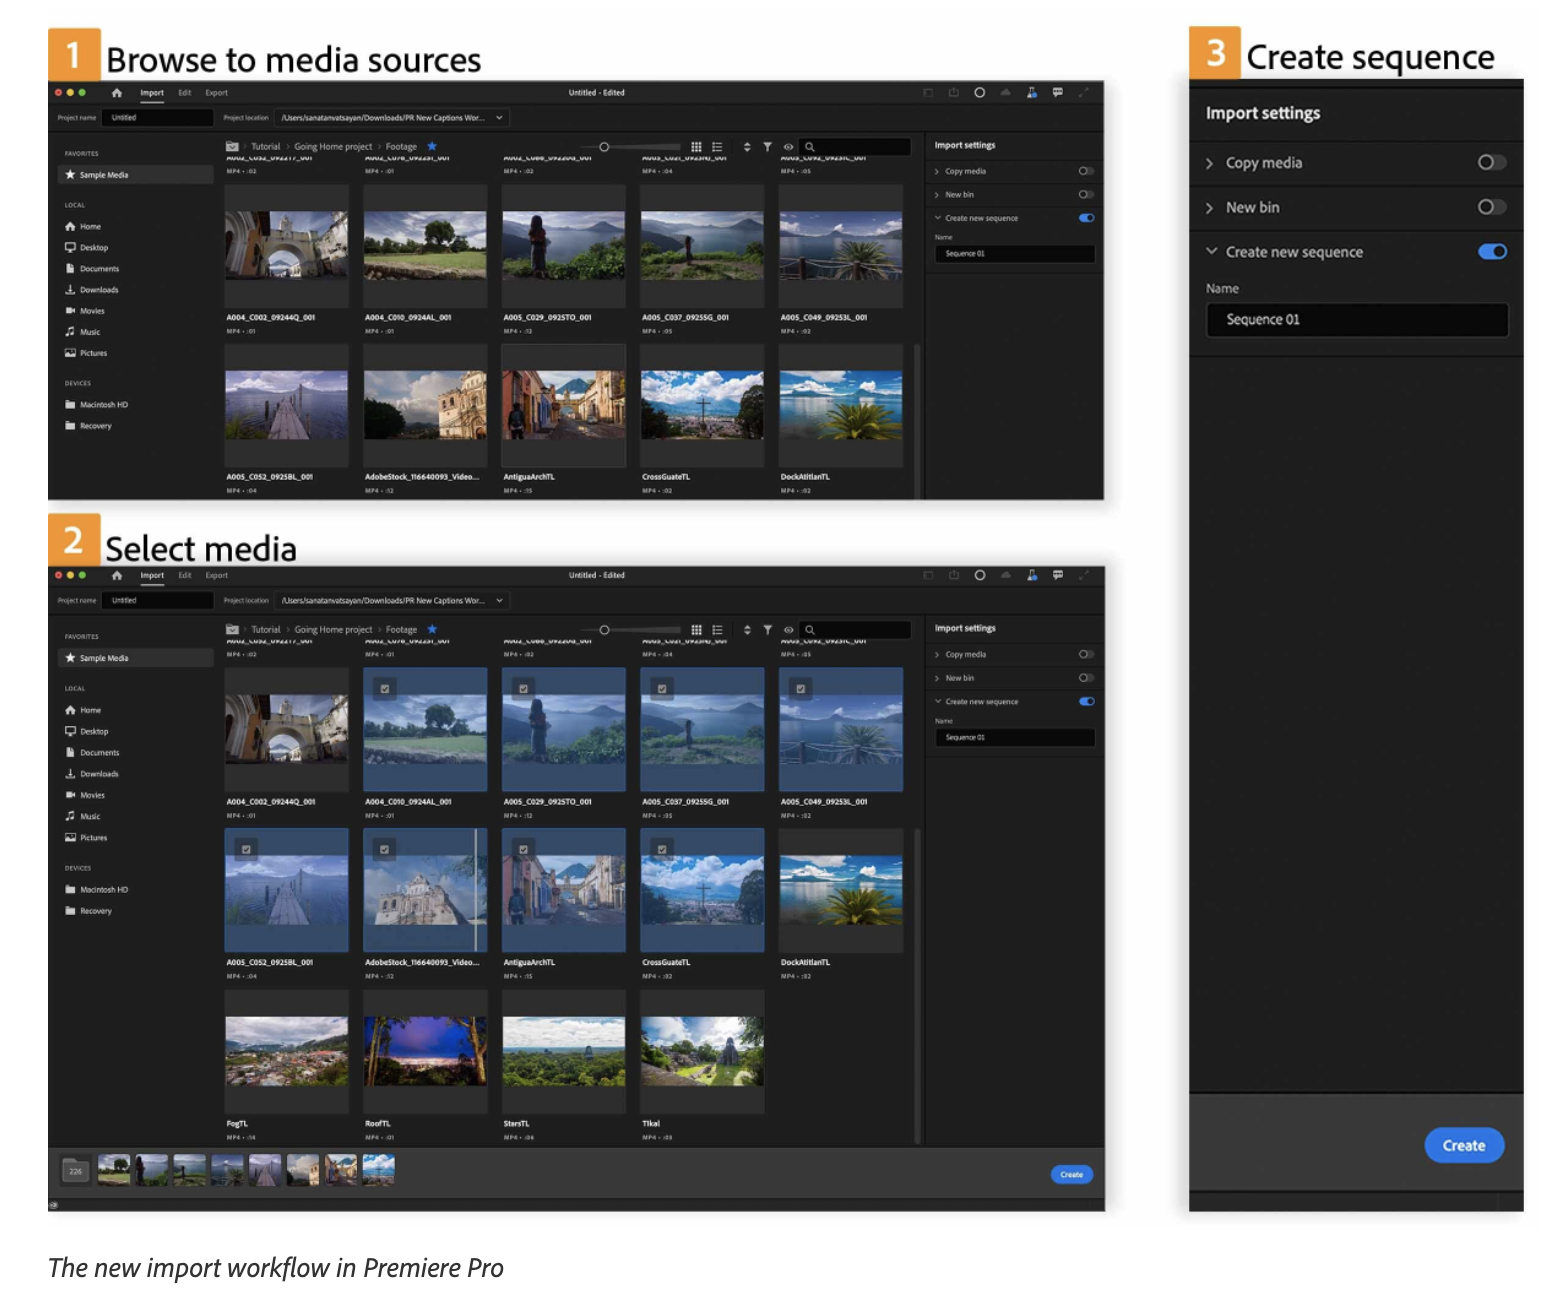Click the eye visibility icon in the Select media toolbar
Image resolution: width=1560 pixels, height=1306 pixels.
[788, 630]
